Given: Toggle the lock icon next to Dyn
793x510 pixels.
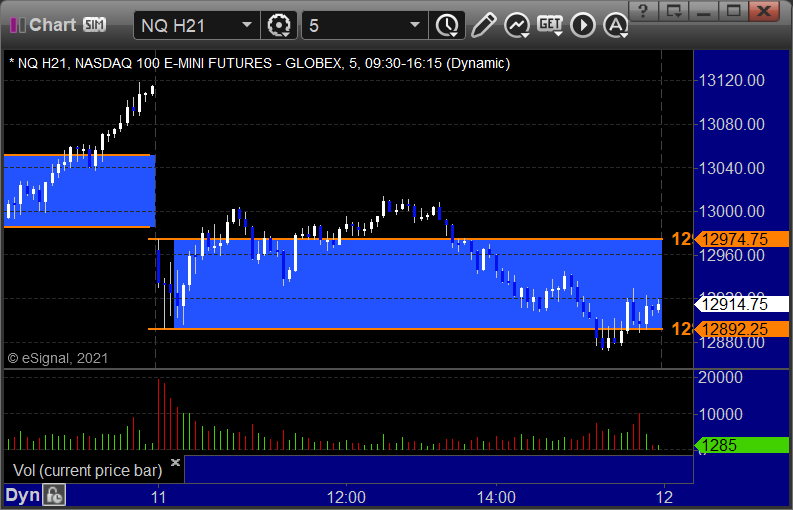Looking at the screenshot, I should 54,495.
